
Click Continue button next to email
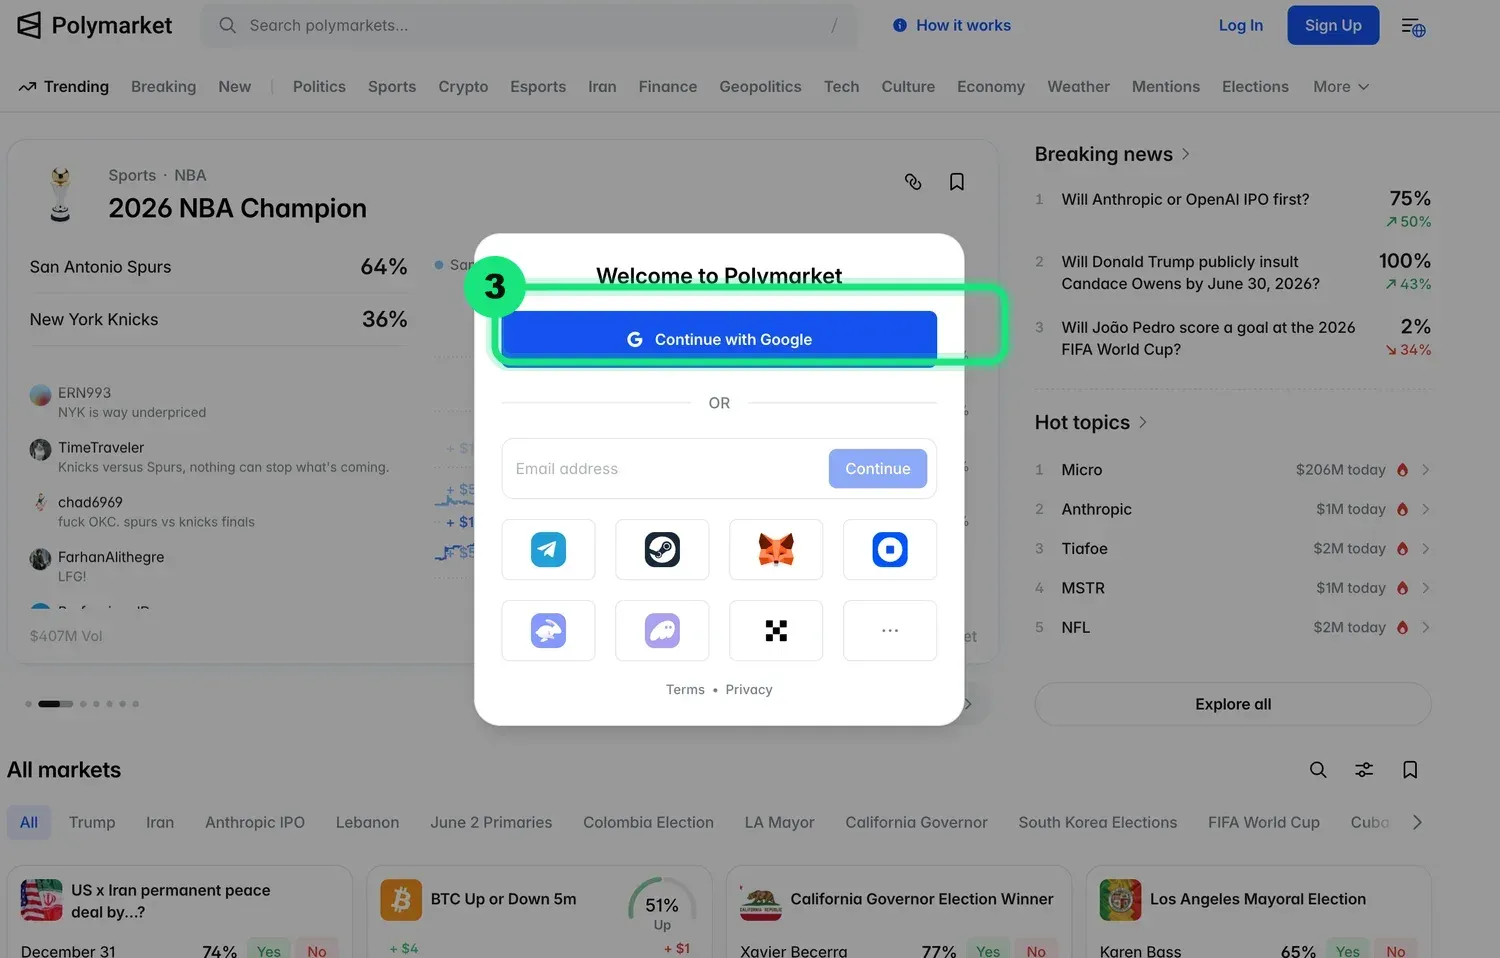tap(878, 468)
